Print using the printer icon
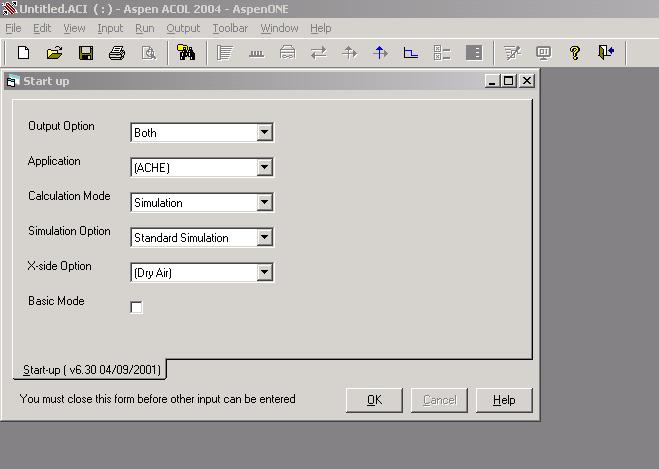This screenshot has width=659, height=469. (x=117, y=53)
